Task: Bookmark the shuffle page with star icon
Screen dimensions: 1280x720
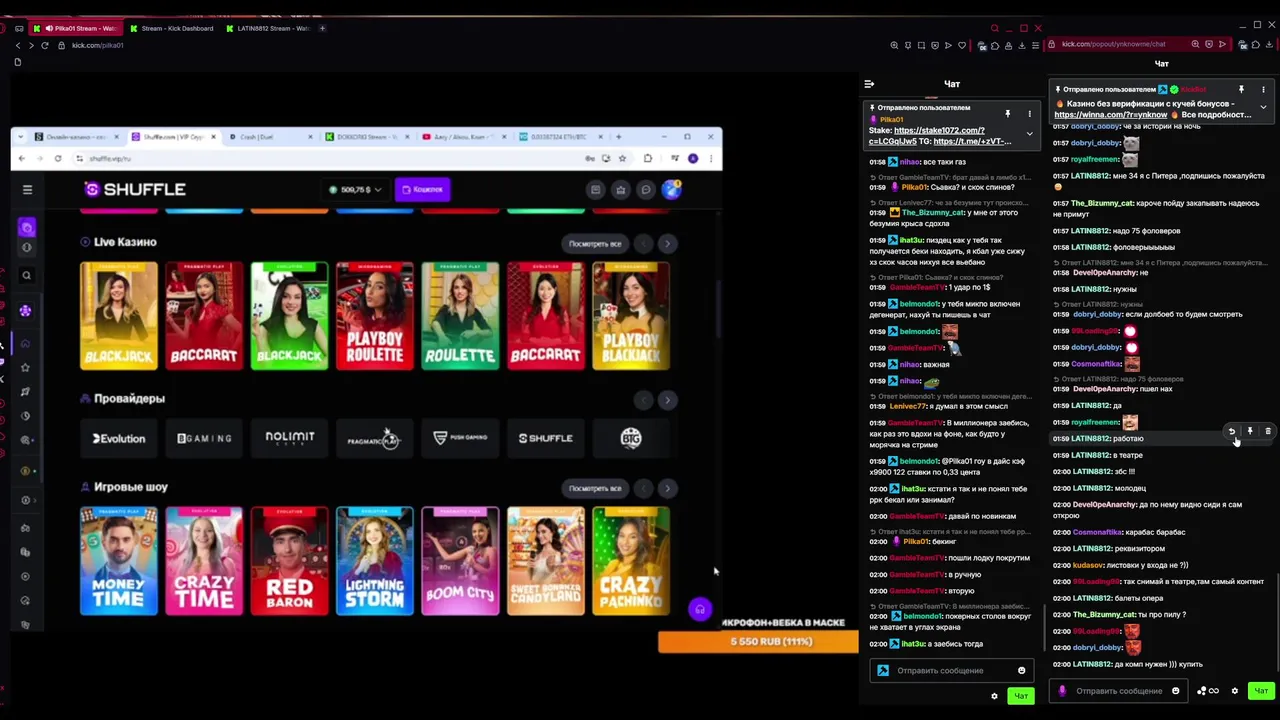Action: (622, 158)
